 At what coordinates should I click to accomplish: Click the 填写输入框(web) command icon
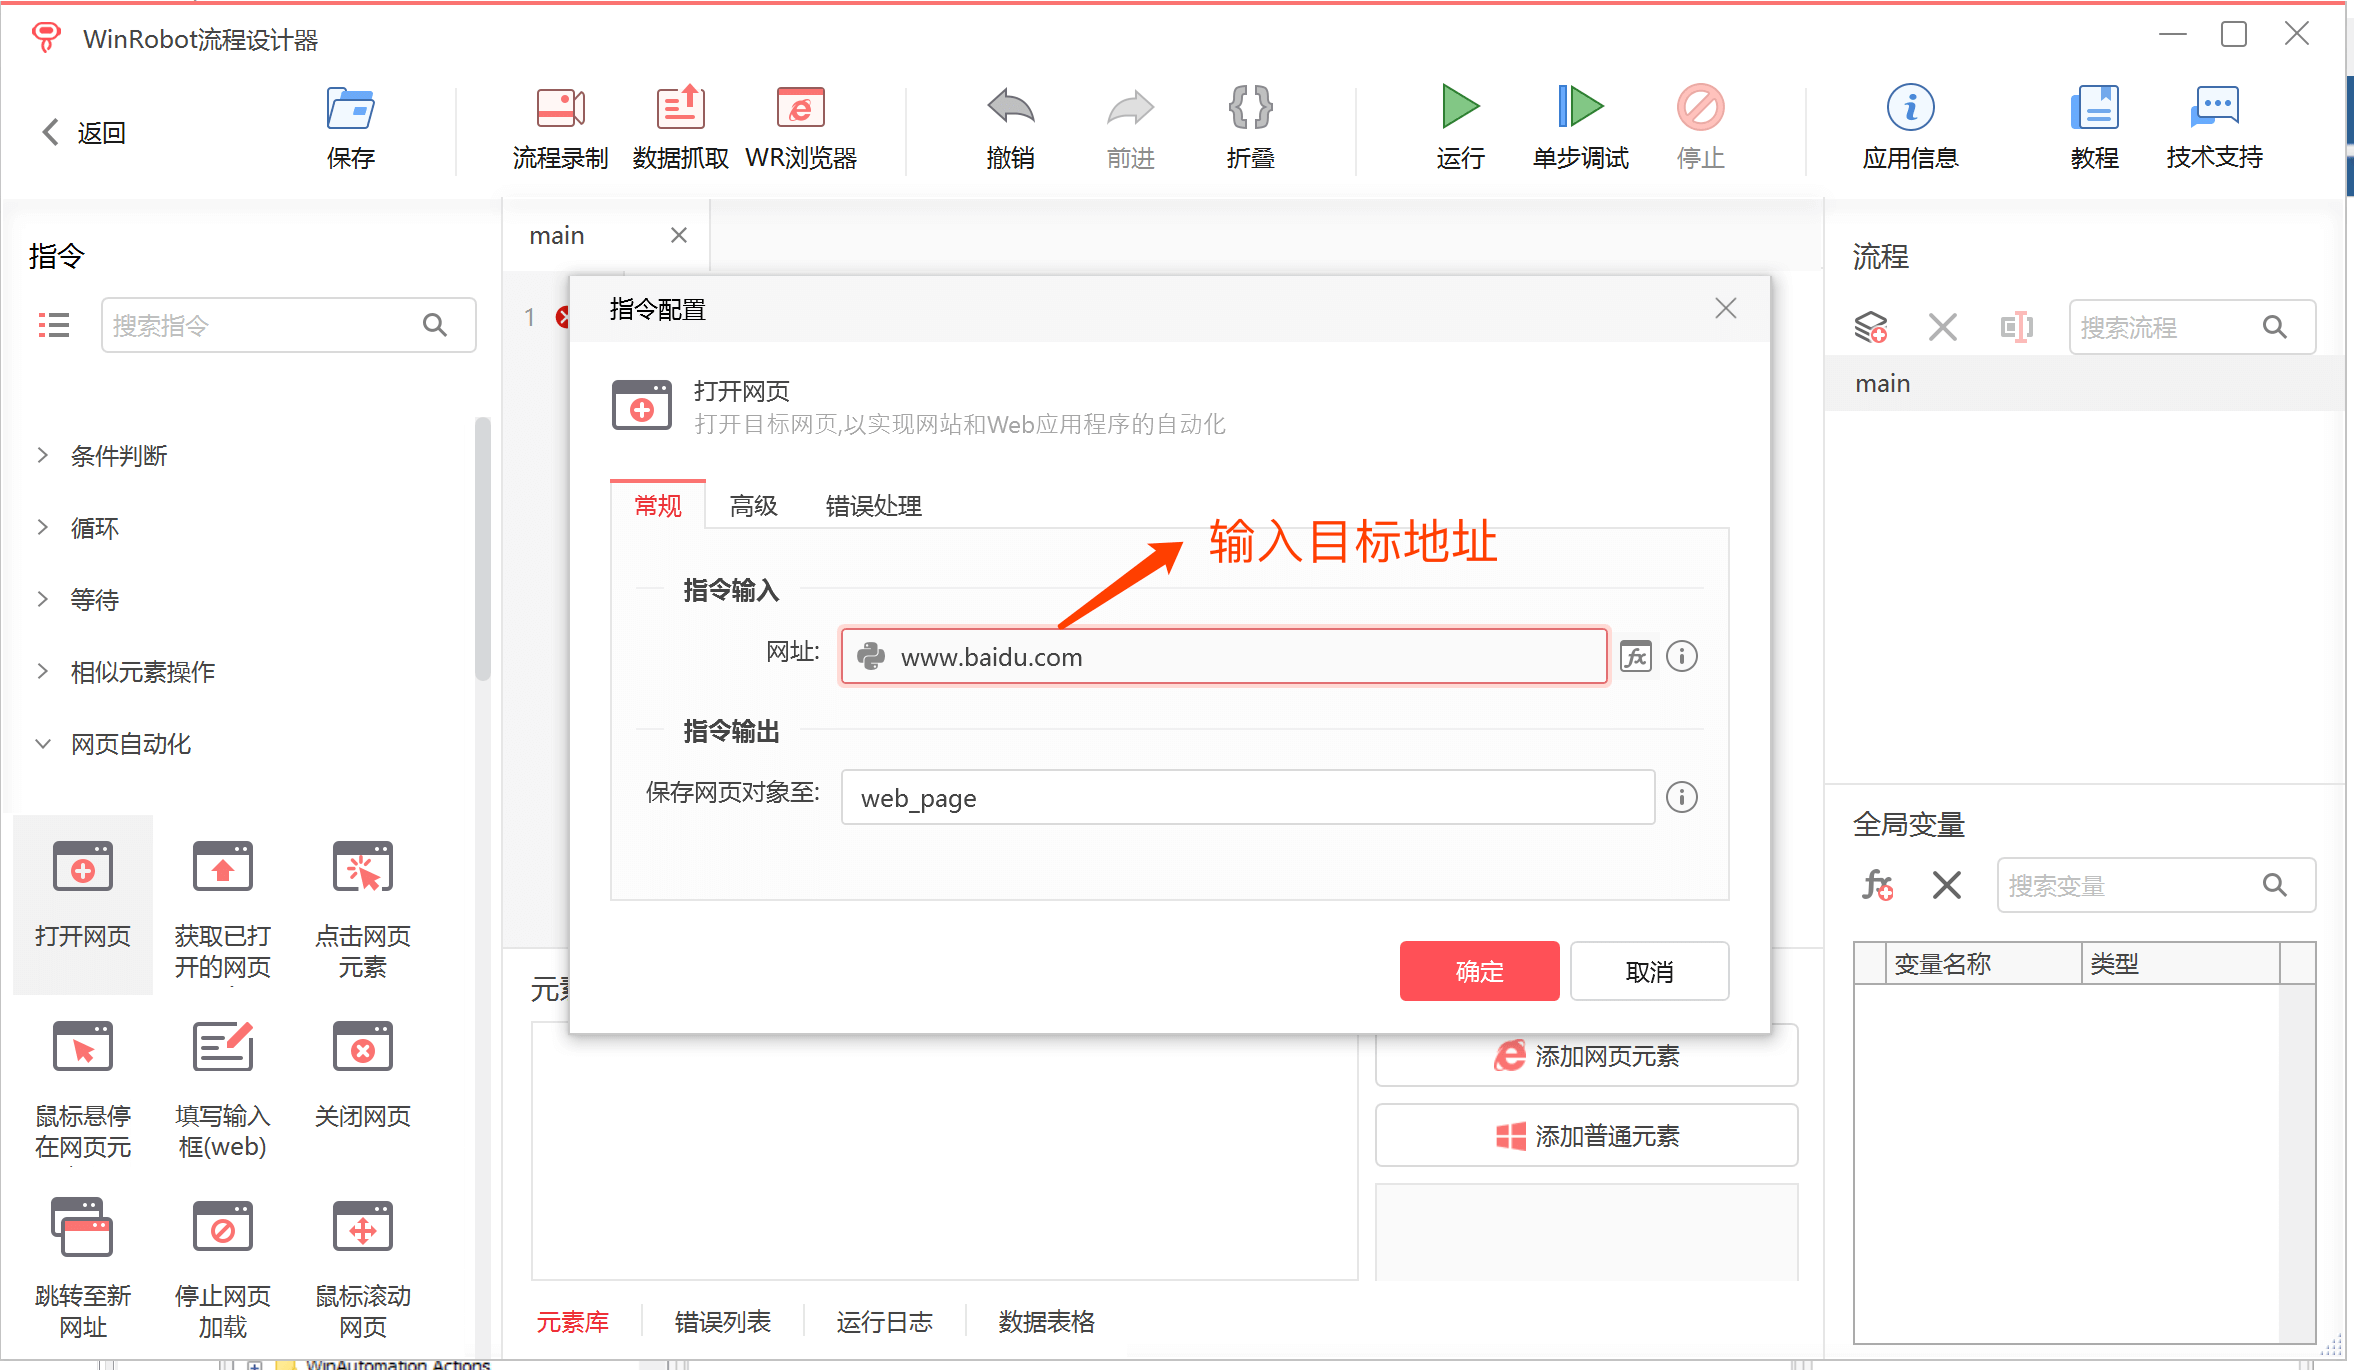pos(222,1048)
